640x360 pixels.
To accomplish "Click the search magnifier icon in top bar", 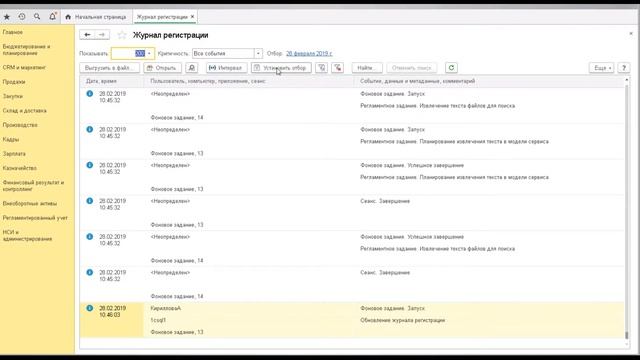I will tap(37, 17).
